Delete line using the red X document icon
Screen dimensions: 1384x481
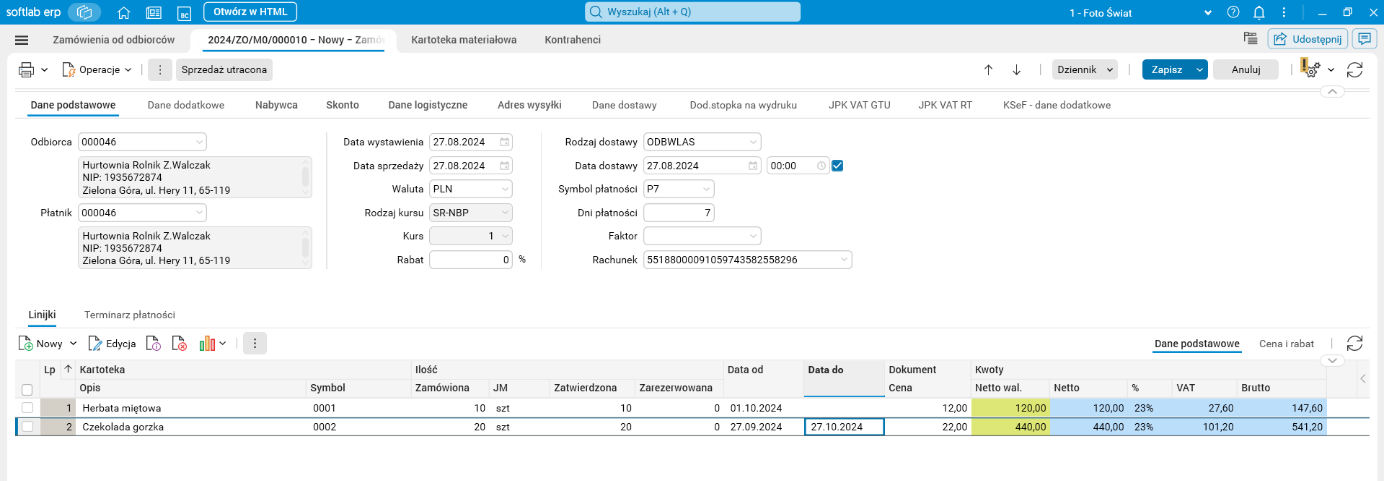[x=180, y=343]
